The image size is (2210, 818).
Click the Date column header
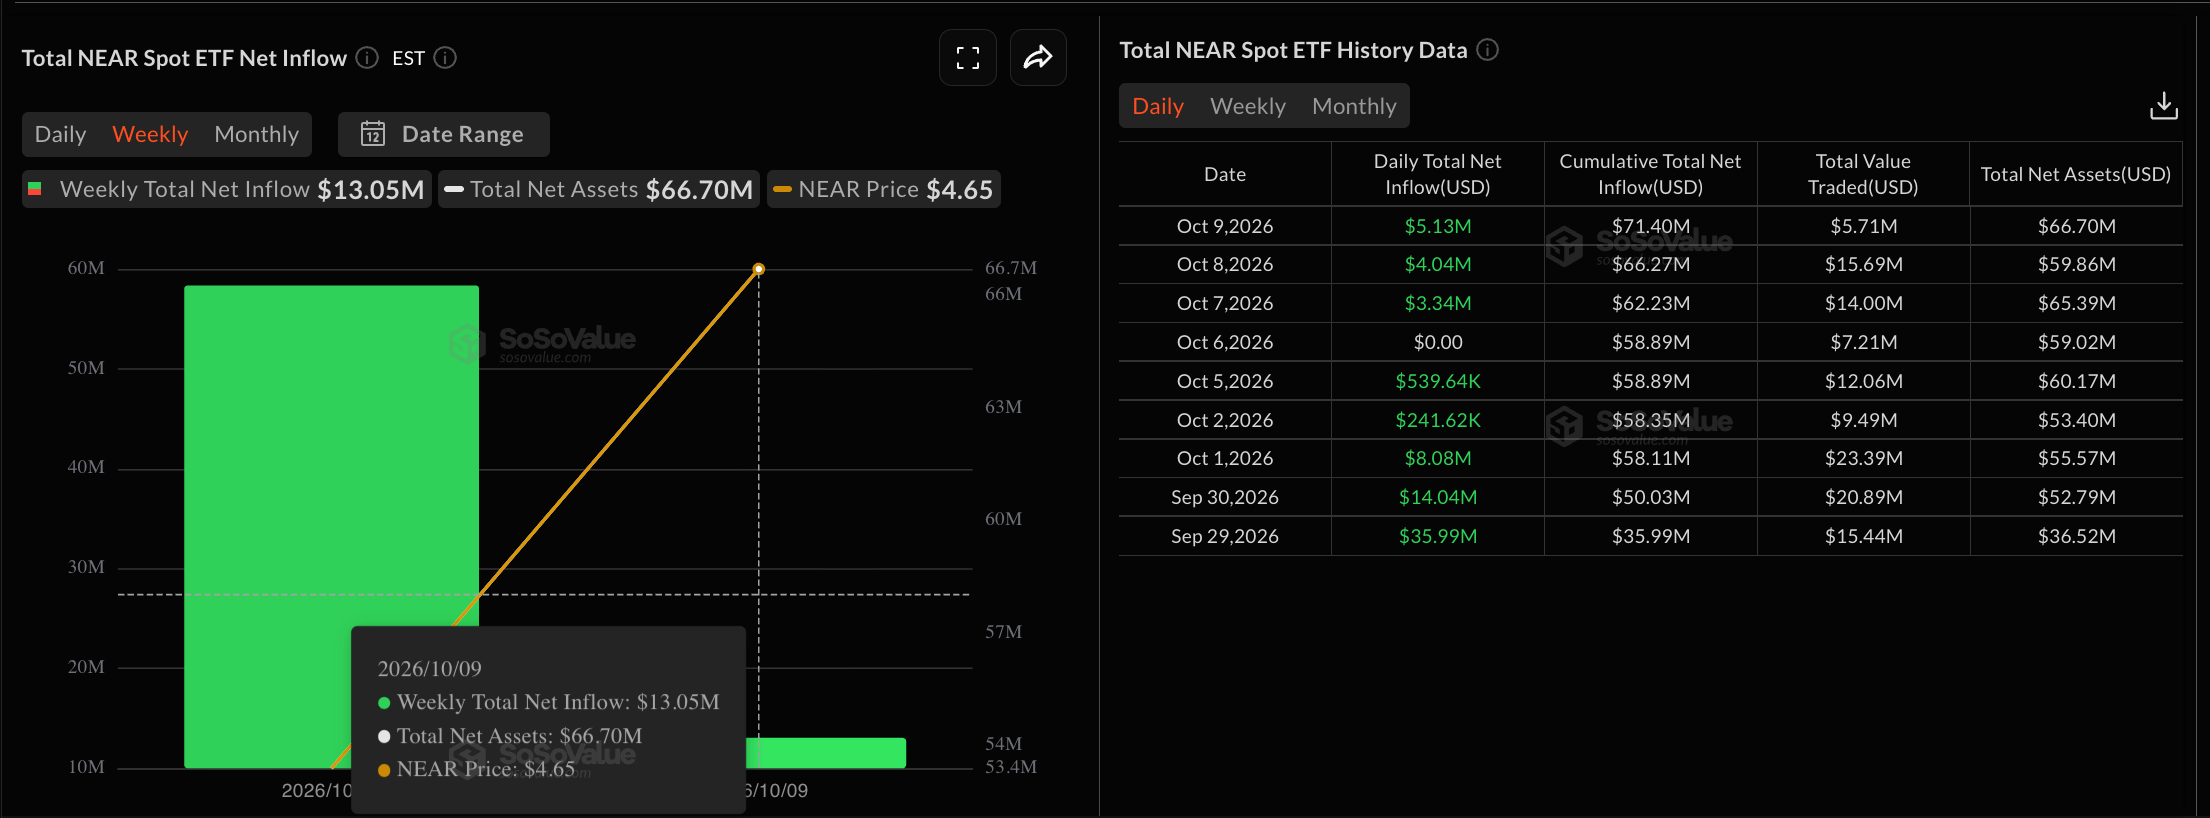tap(1225, 174)
